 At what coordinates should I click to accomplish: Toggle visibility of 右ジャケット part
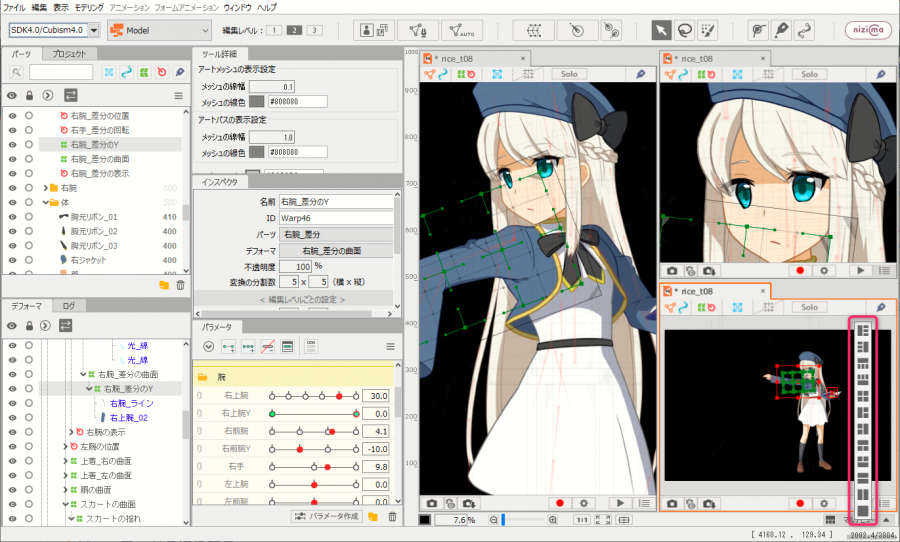[12, 260]
